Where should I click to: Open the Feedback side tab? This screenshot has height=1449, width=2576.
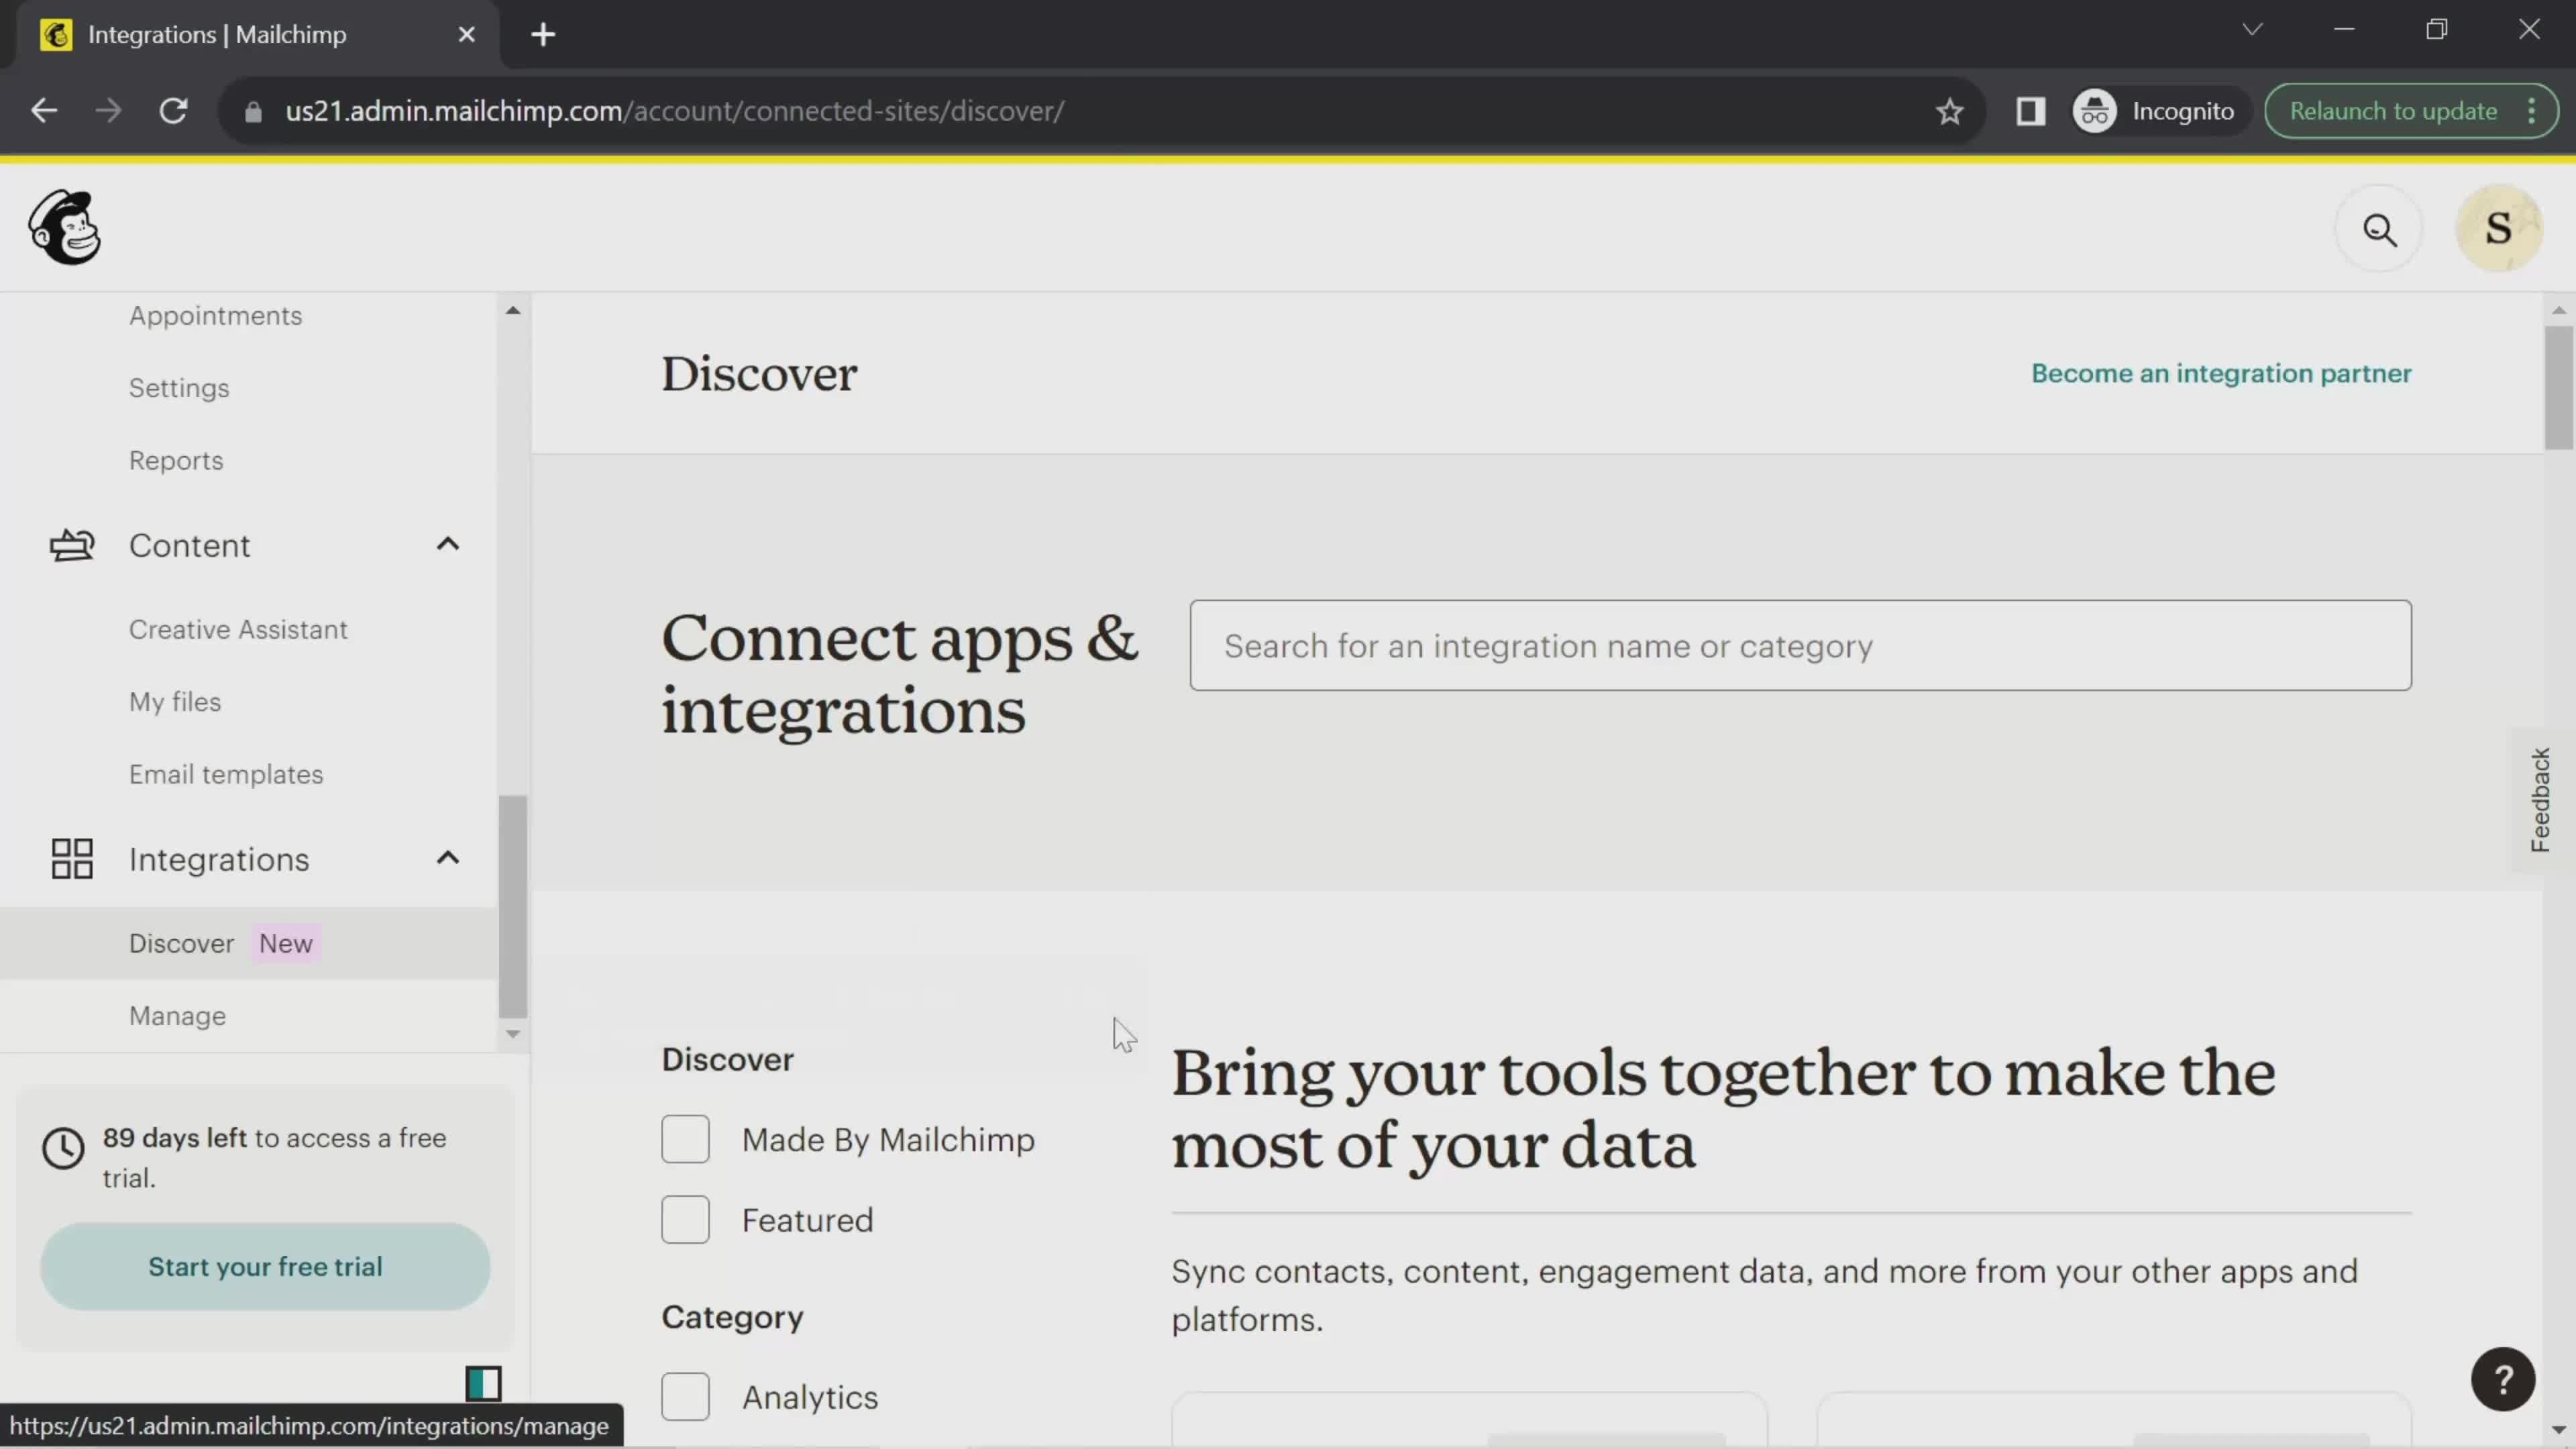pyautogui.click(x=2540, y=800)
